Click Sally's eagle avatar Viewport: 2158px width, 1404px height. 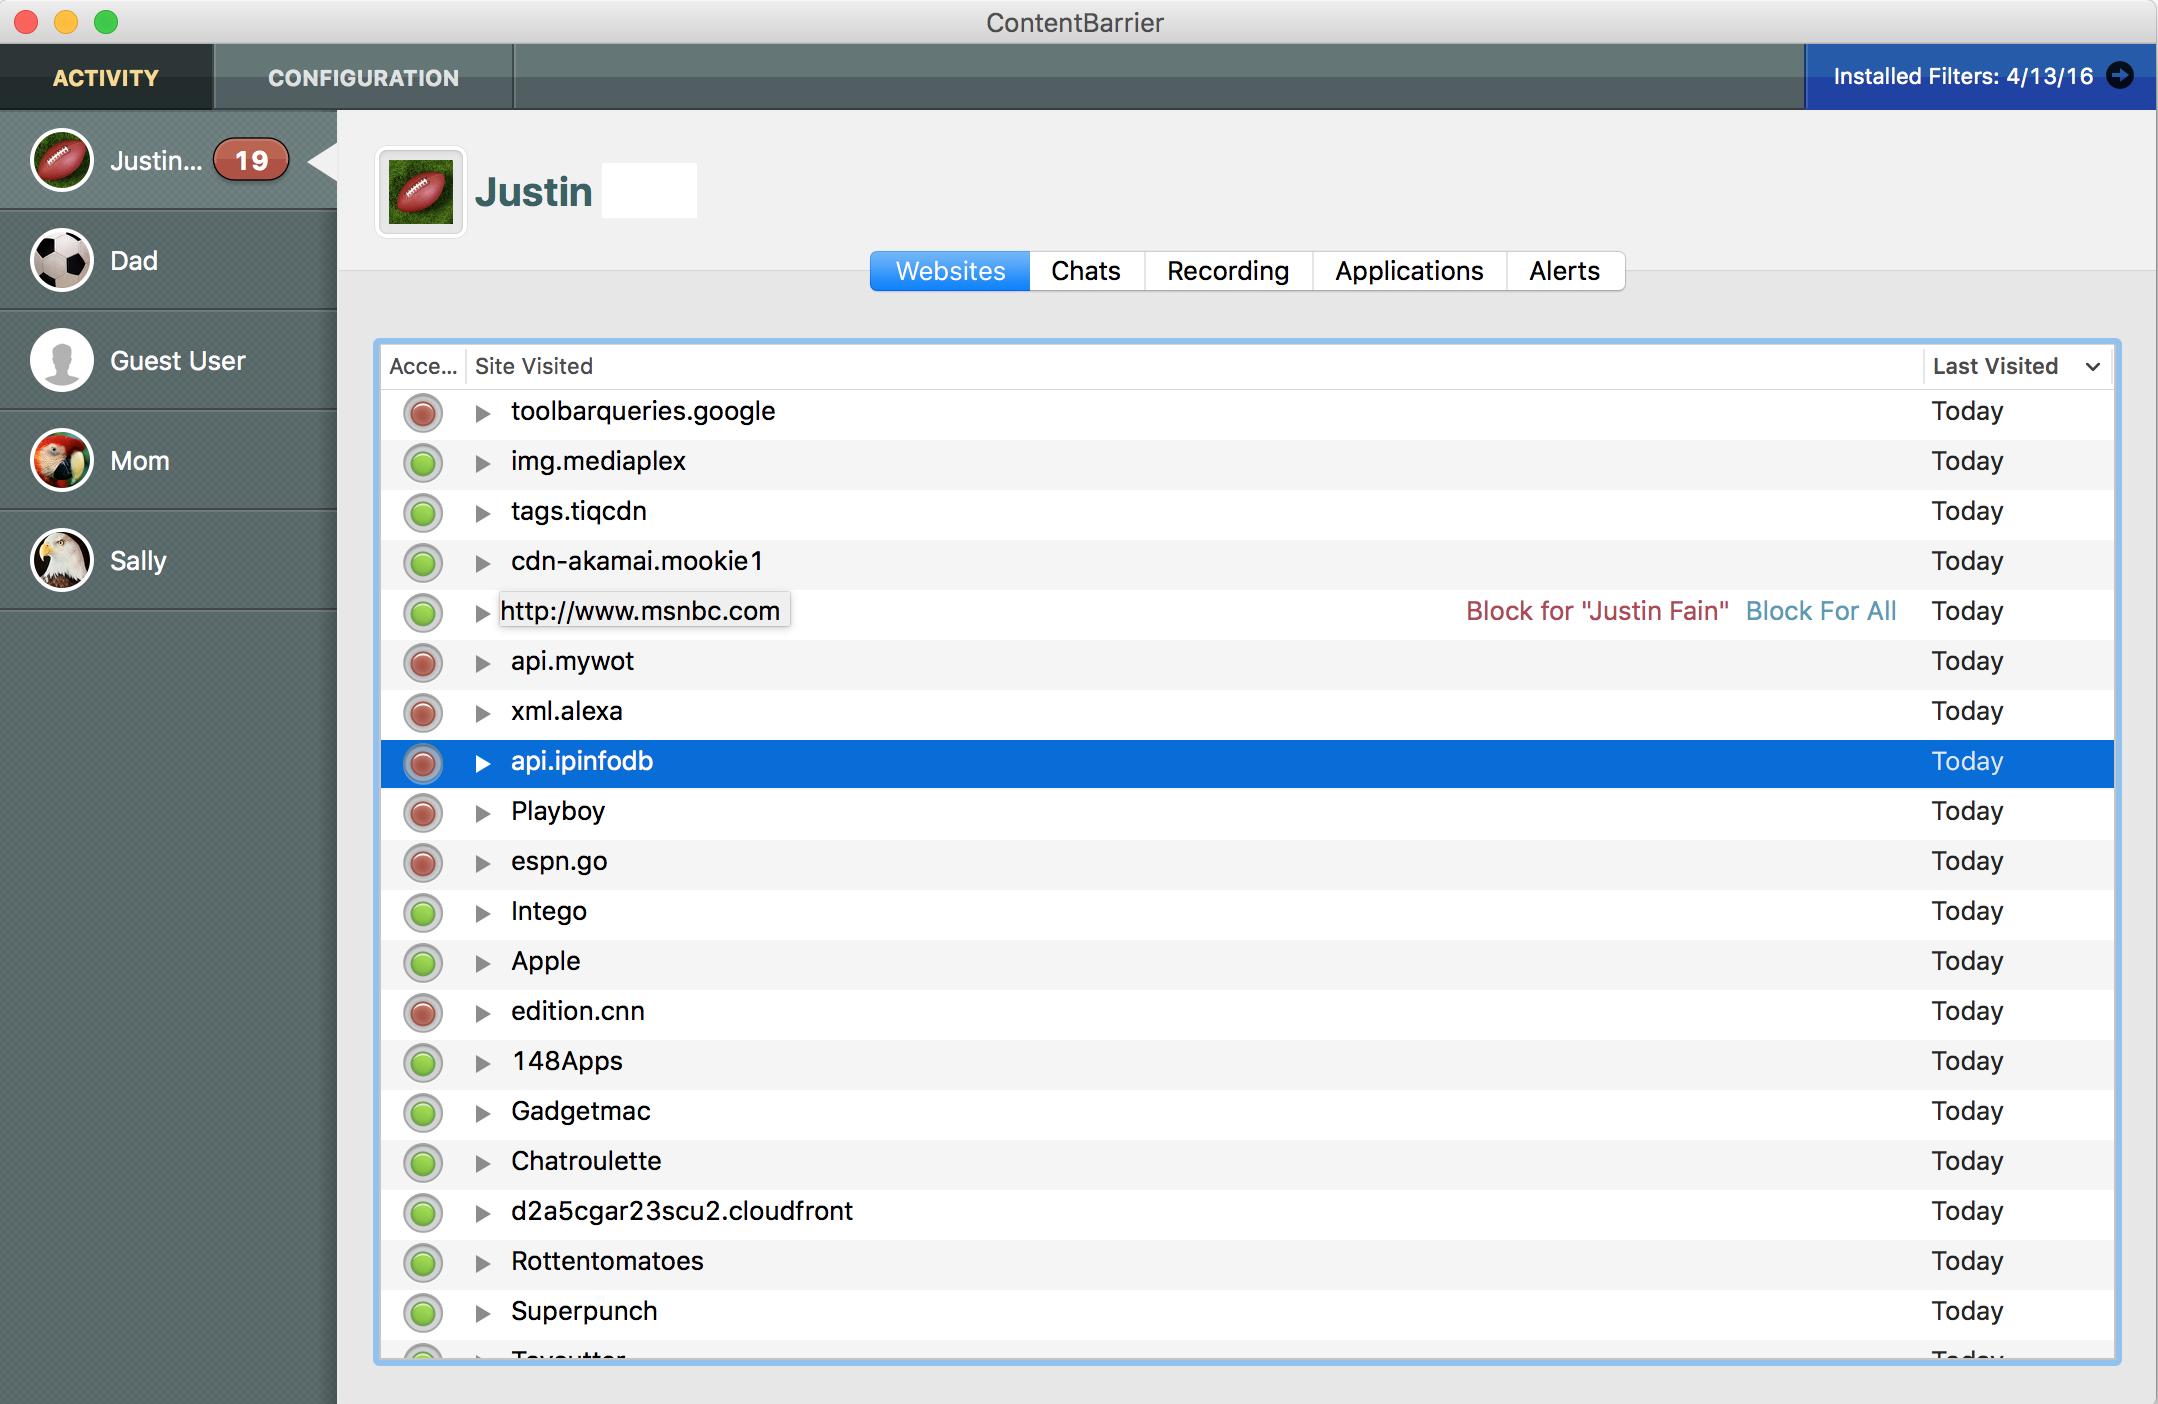tap(62, 560)
